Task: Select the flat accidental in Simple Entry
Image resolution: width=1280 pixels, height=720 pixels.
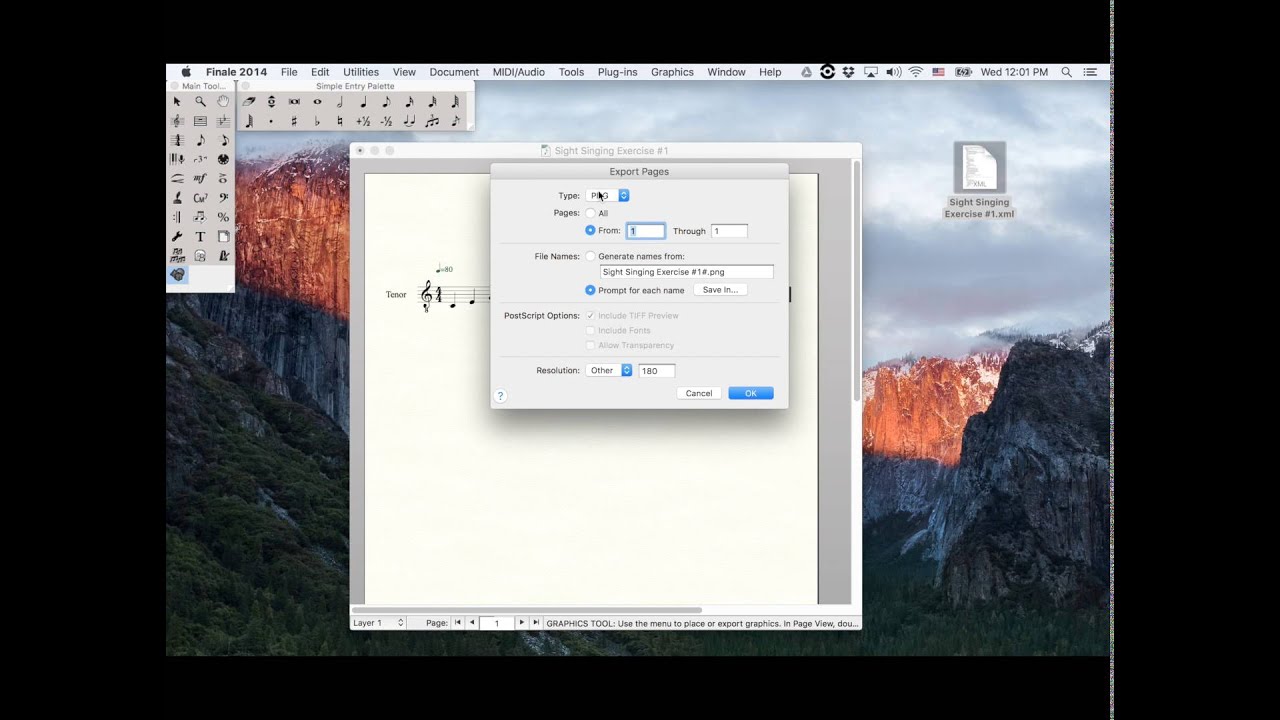Action: click(317, 121)
